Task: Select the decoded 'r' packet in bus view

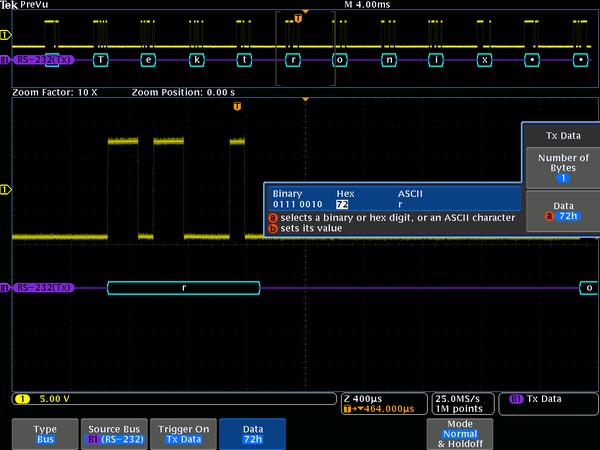Action: [183, 288]
